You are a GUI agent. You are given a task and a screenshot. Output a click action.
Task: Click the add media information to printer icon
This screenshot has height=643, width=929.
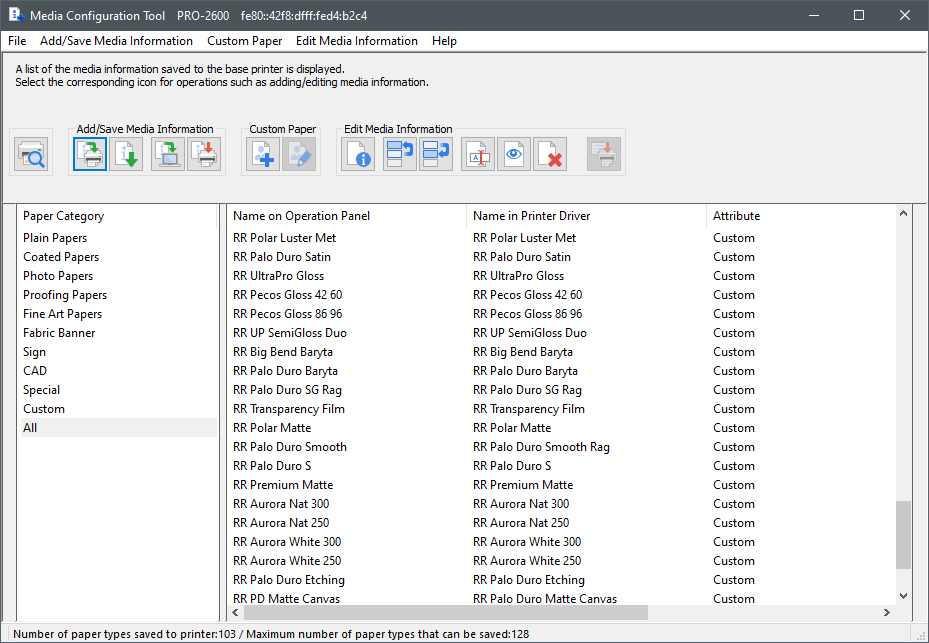[90, 155]
